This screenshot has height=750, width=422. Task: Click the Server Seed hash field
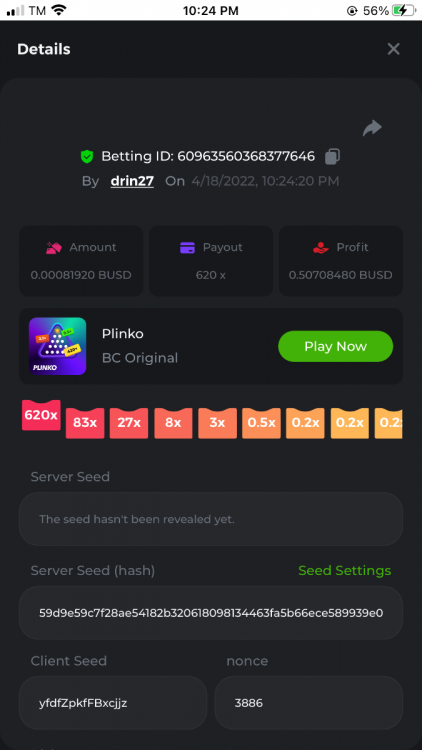click(x=211, y=613)
